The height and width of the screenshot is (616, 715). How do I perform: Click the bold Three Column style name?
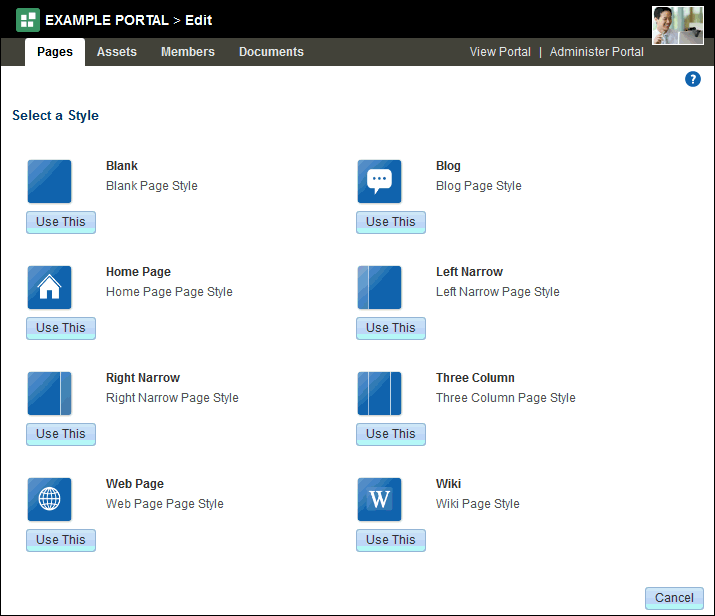pyautogui.click(x=475, y=378)
